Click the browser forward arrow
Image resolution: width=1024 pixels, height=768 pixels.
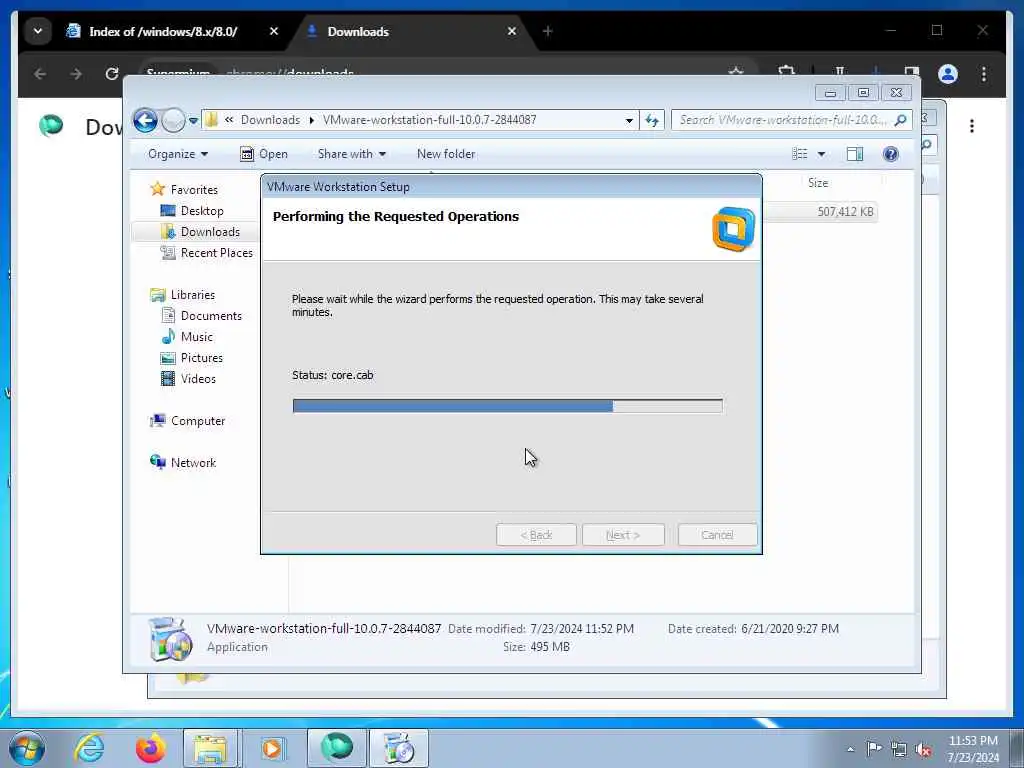(76, 74)
